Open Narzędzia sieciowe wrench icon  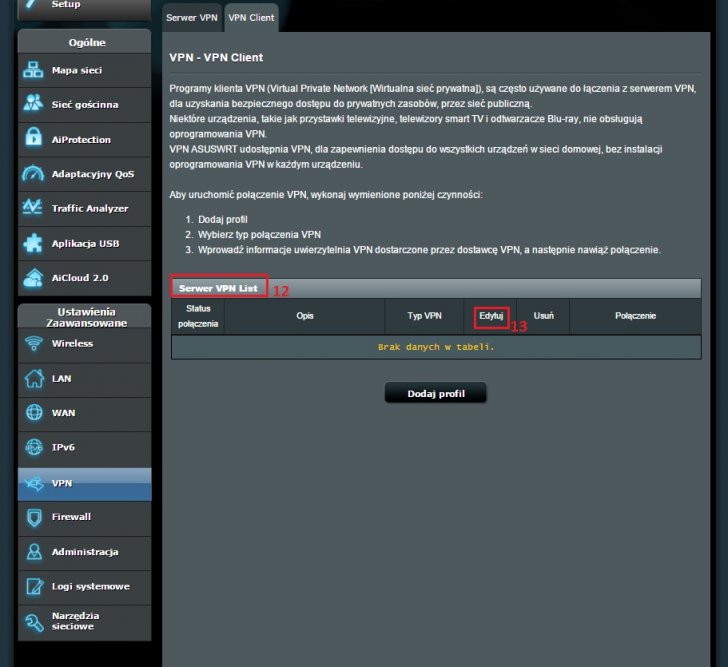point(34,622)
